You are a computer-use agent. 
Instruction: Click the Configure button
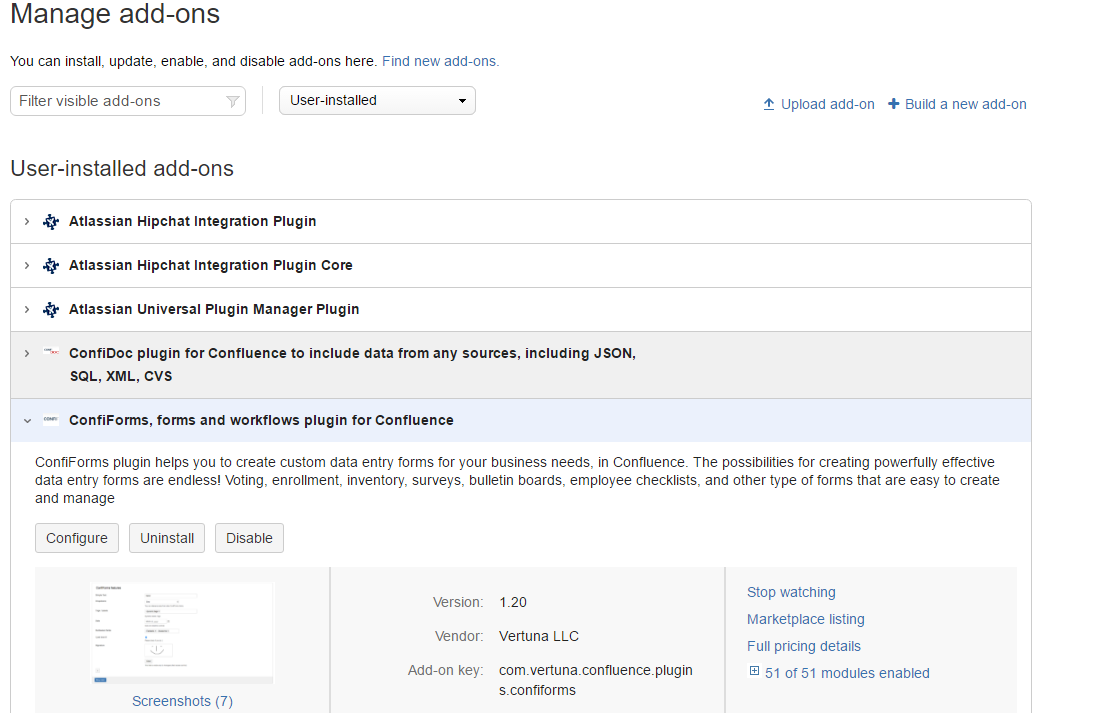pos(77,538)
